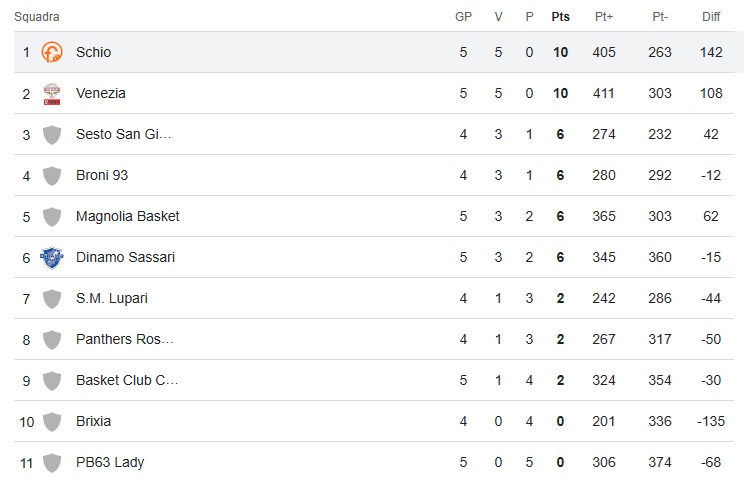The width and height of the screenshot is (744, 488).
Task: Click the Squadra column header
Action: pos(37,17)
